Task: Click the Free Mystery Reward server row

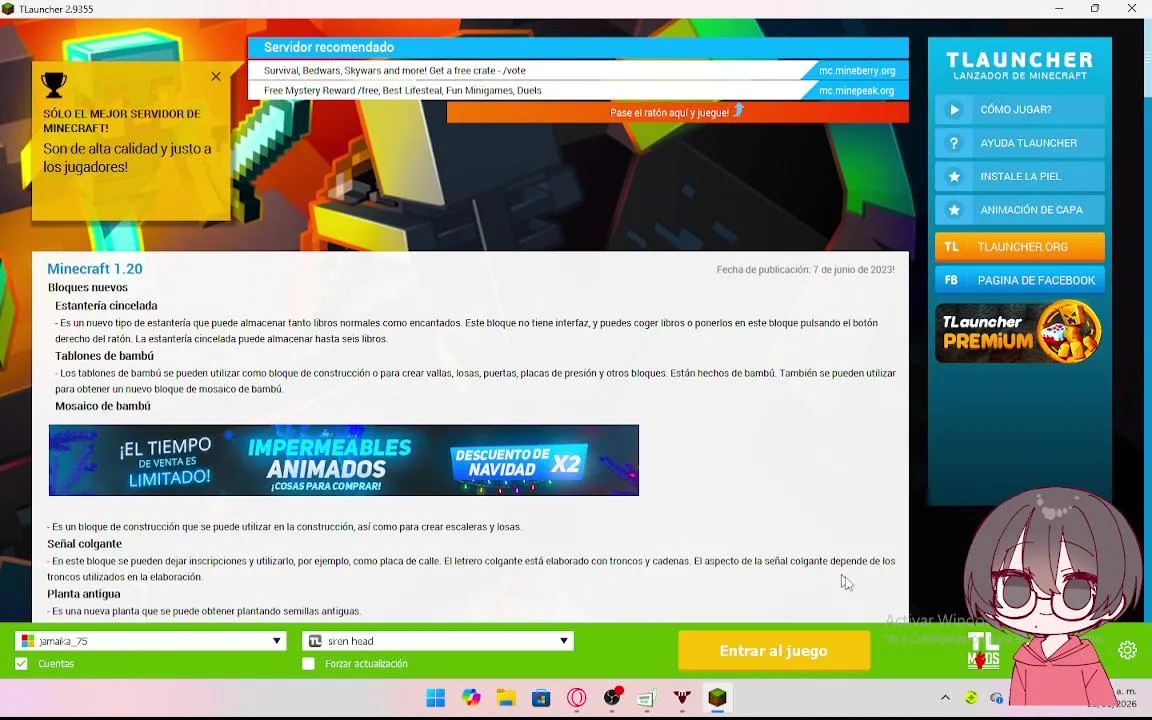Action: pyautogui.click(x=578, y=90)
